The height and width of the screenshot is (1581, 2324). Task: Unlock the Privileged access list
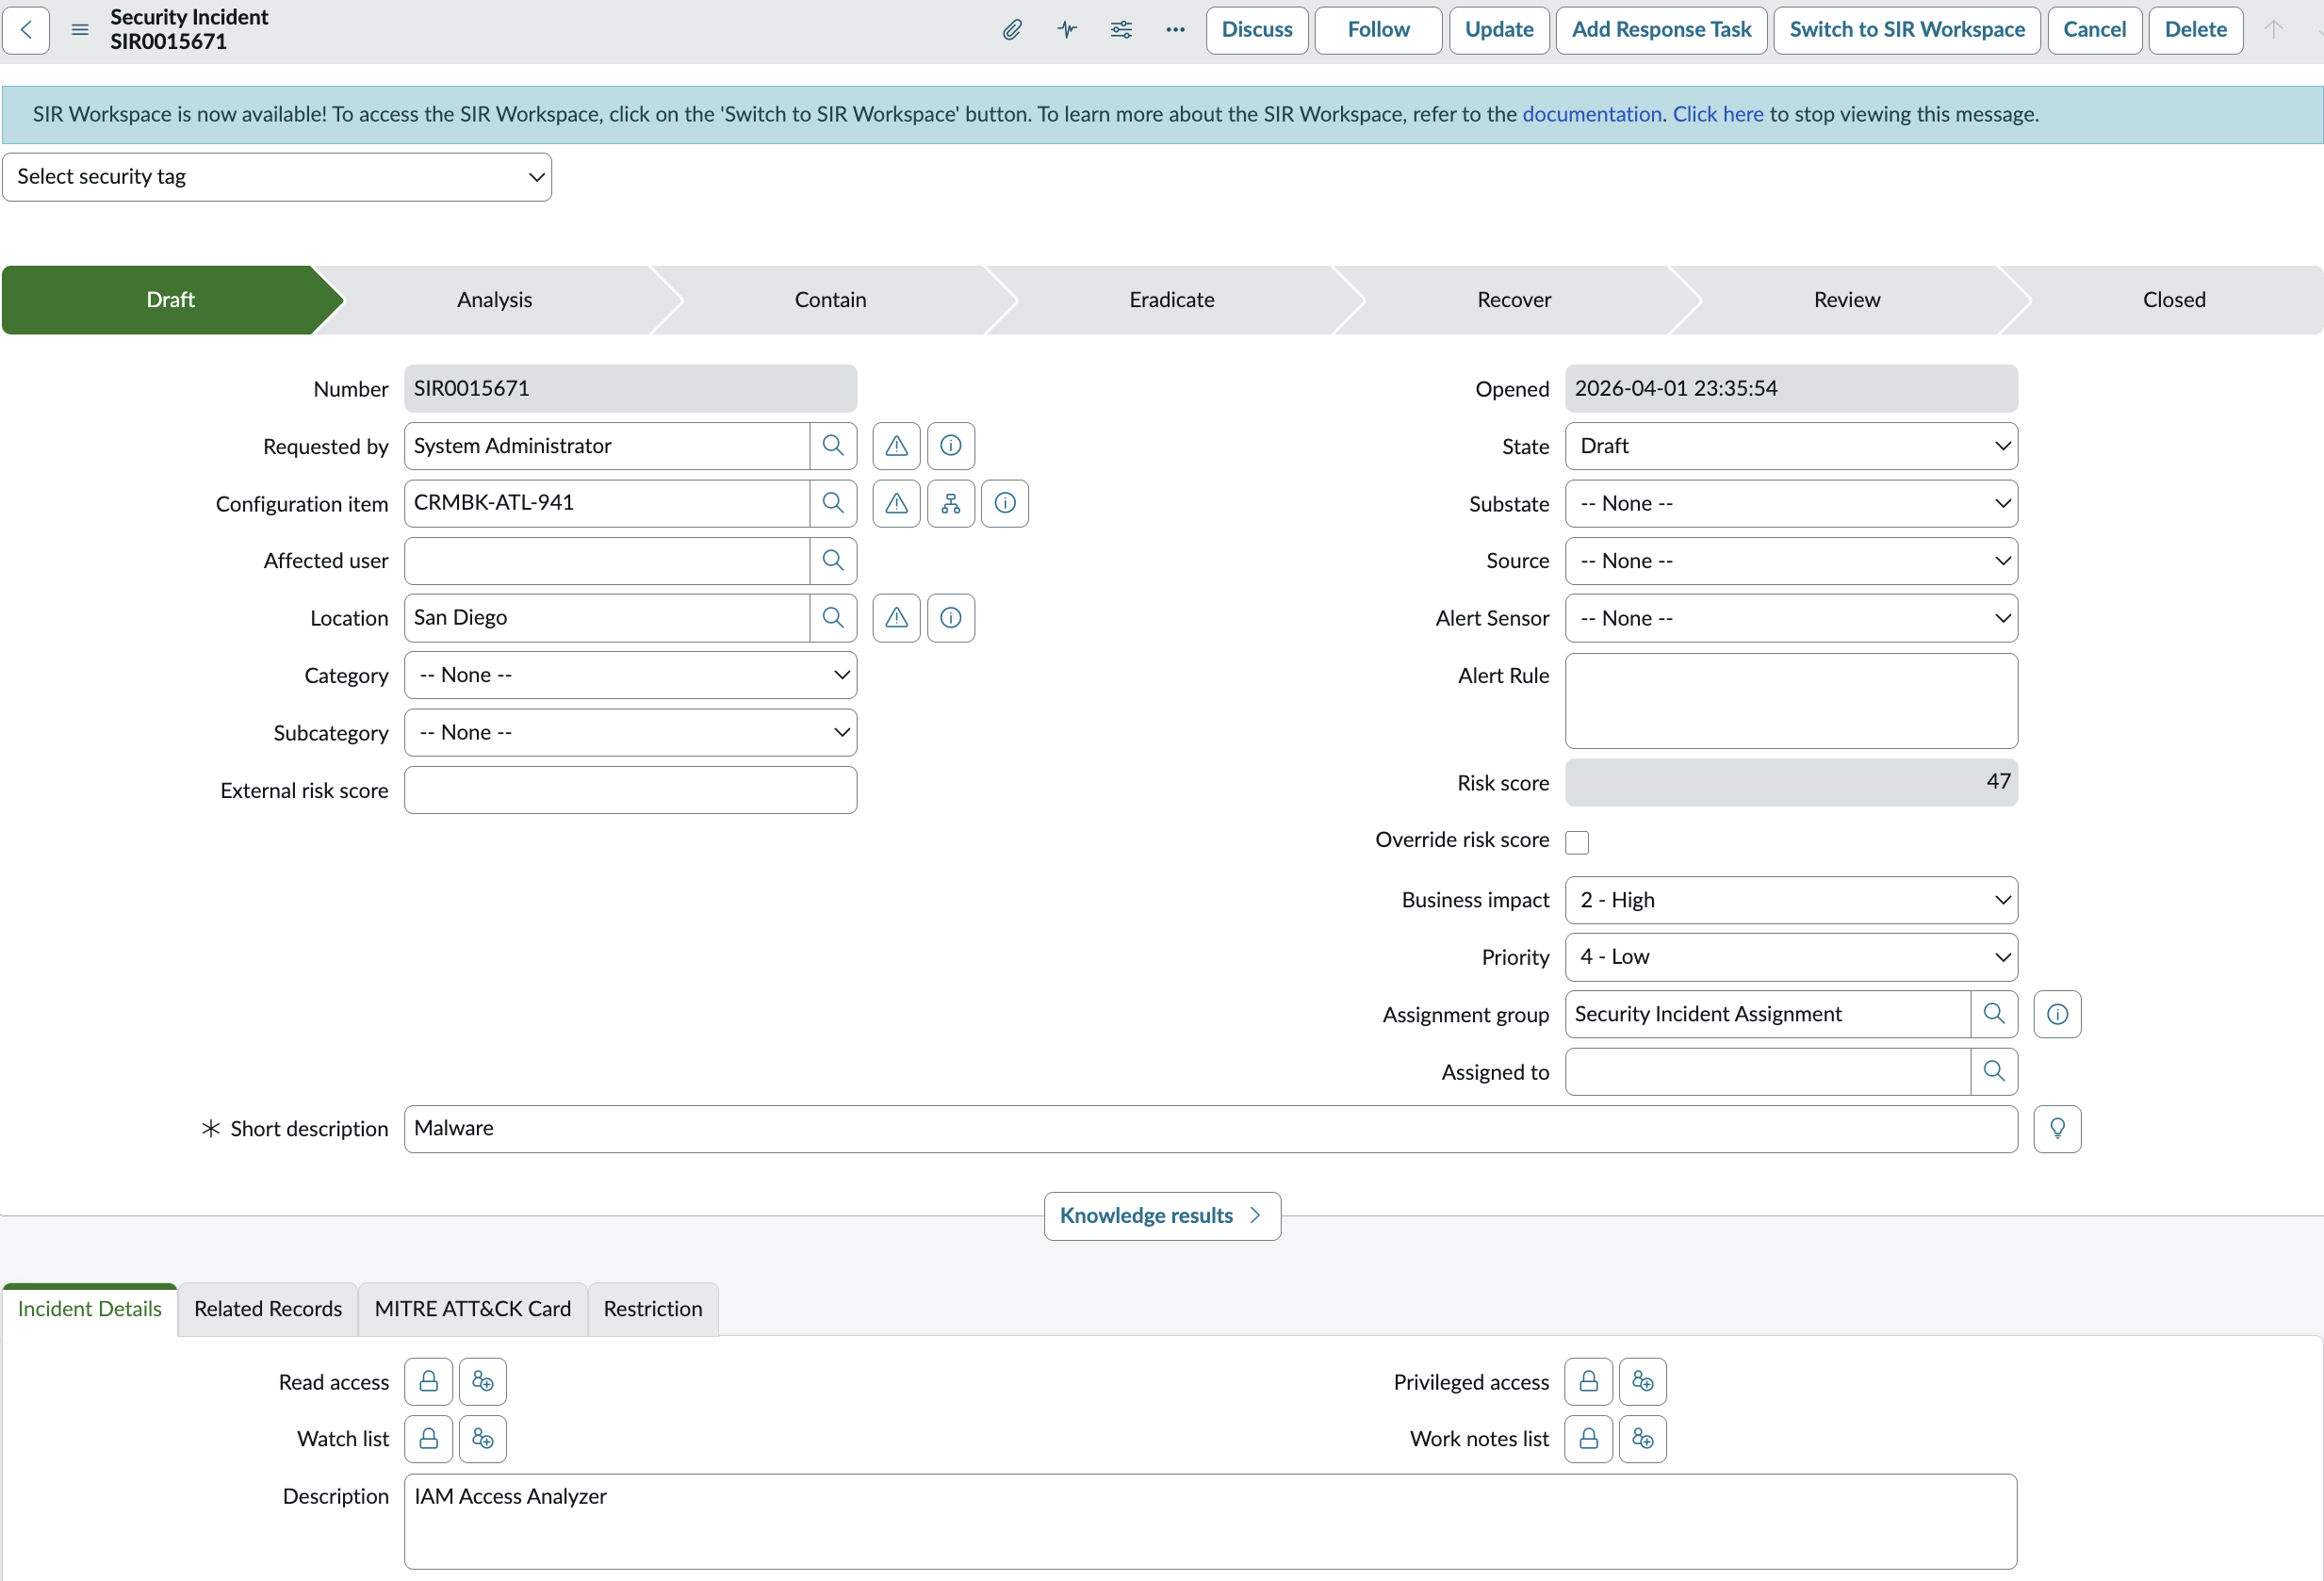[x=1589, y=1382]
